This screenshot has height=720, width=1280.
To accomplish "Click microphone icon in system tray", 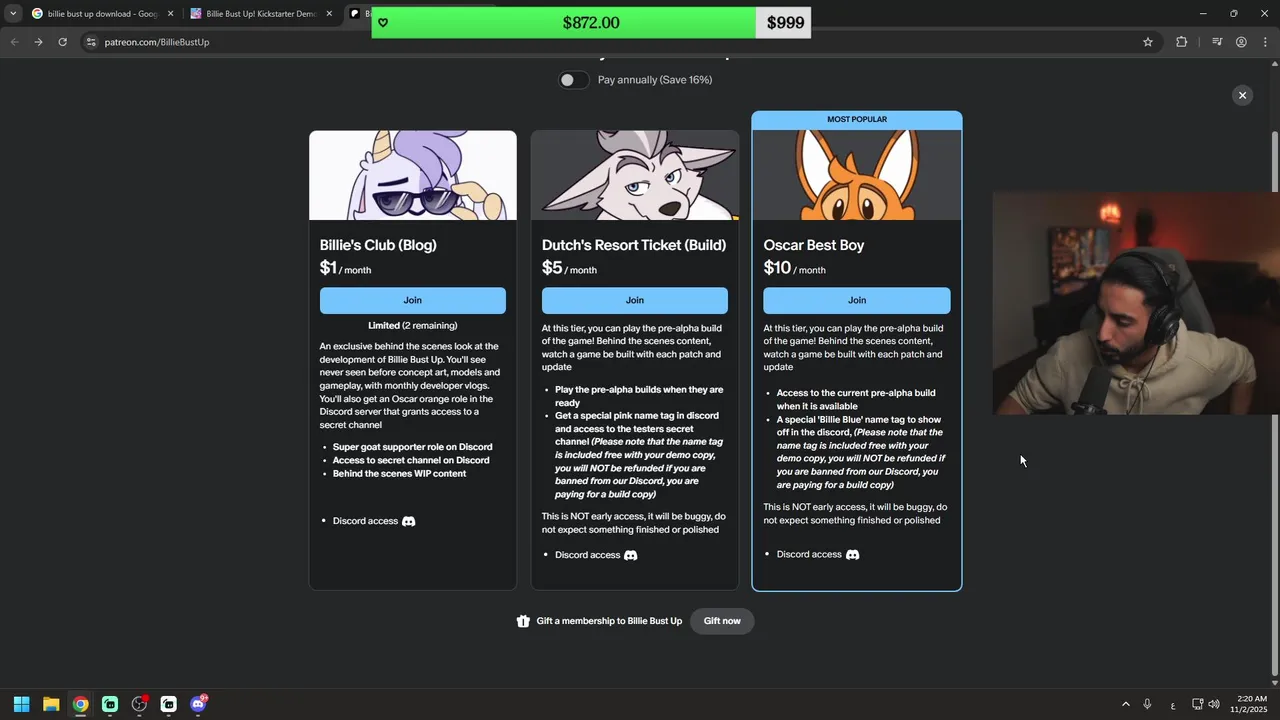I will tap(1147, 704).
